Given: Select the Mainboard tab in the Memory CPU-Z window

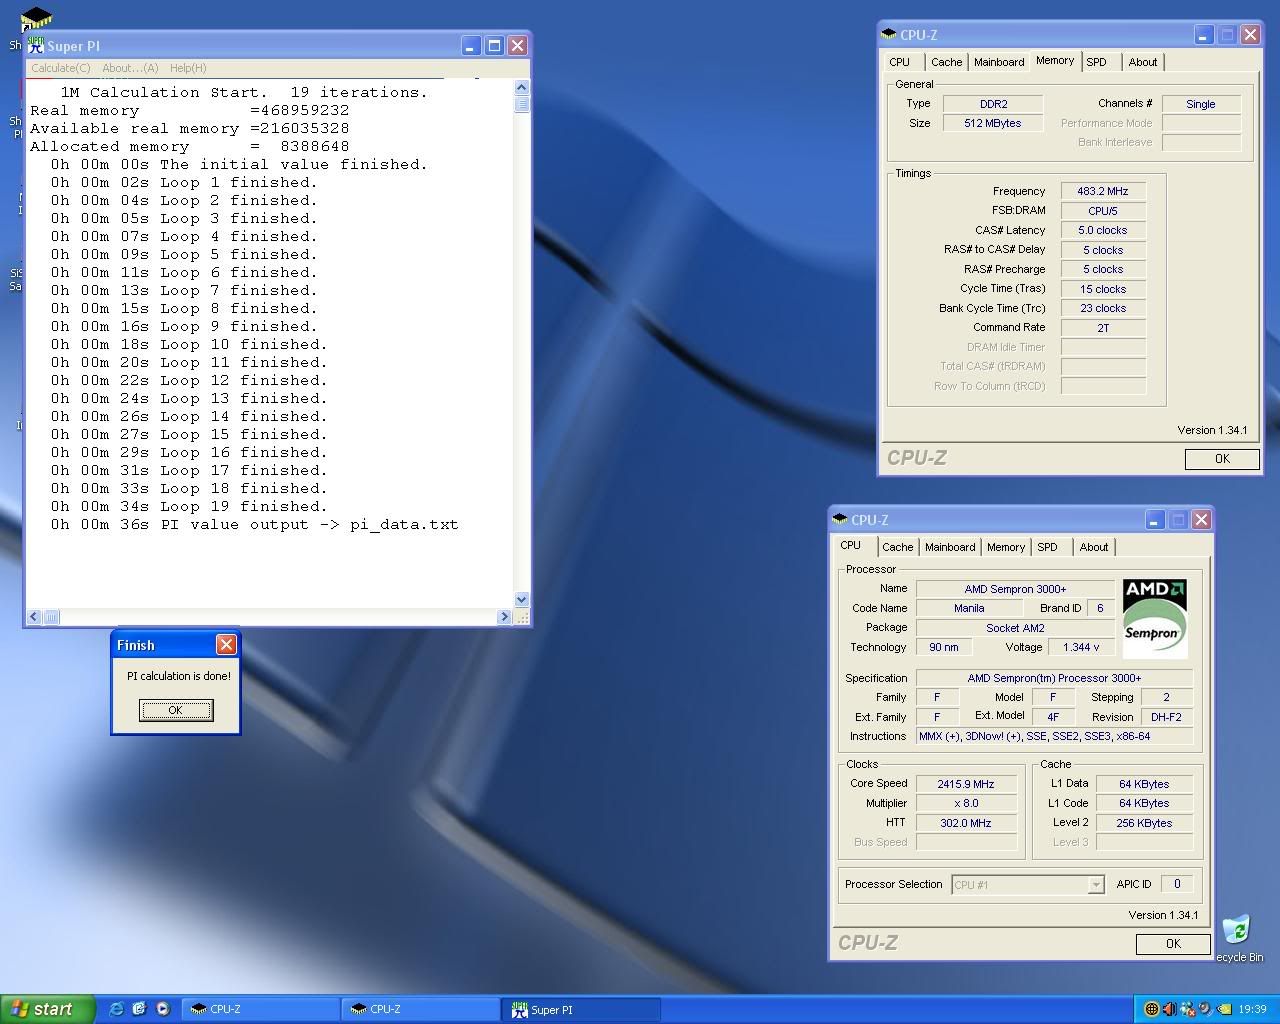Looking at the screenshot, I should [999, 62].
